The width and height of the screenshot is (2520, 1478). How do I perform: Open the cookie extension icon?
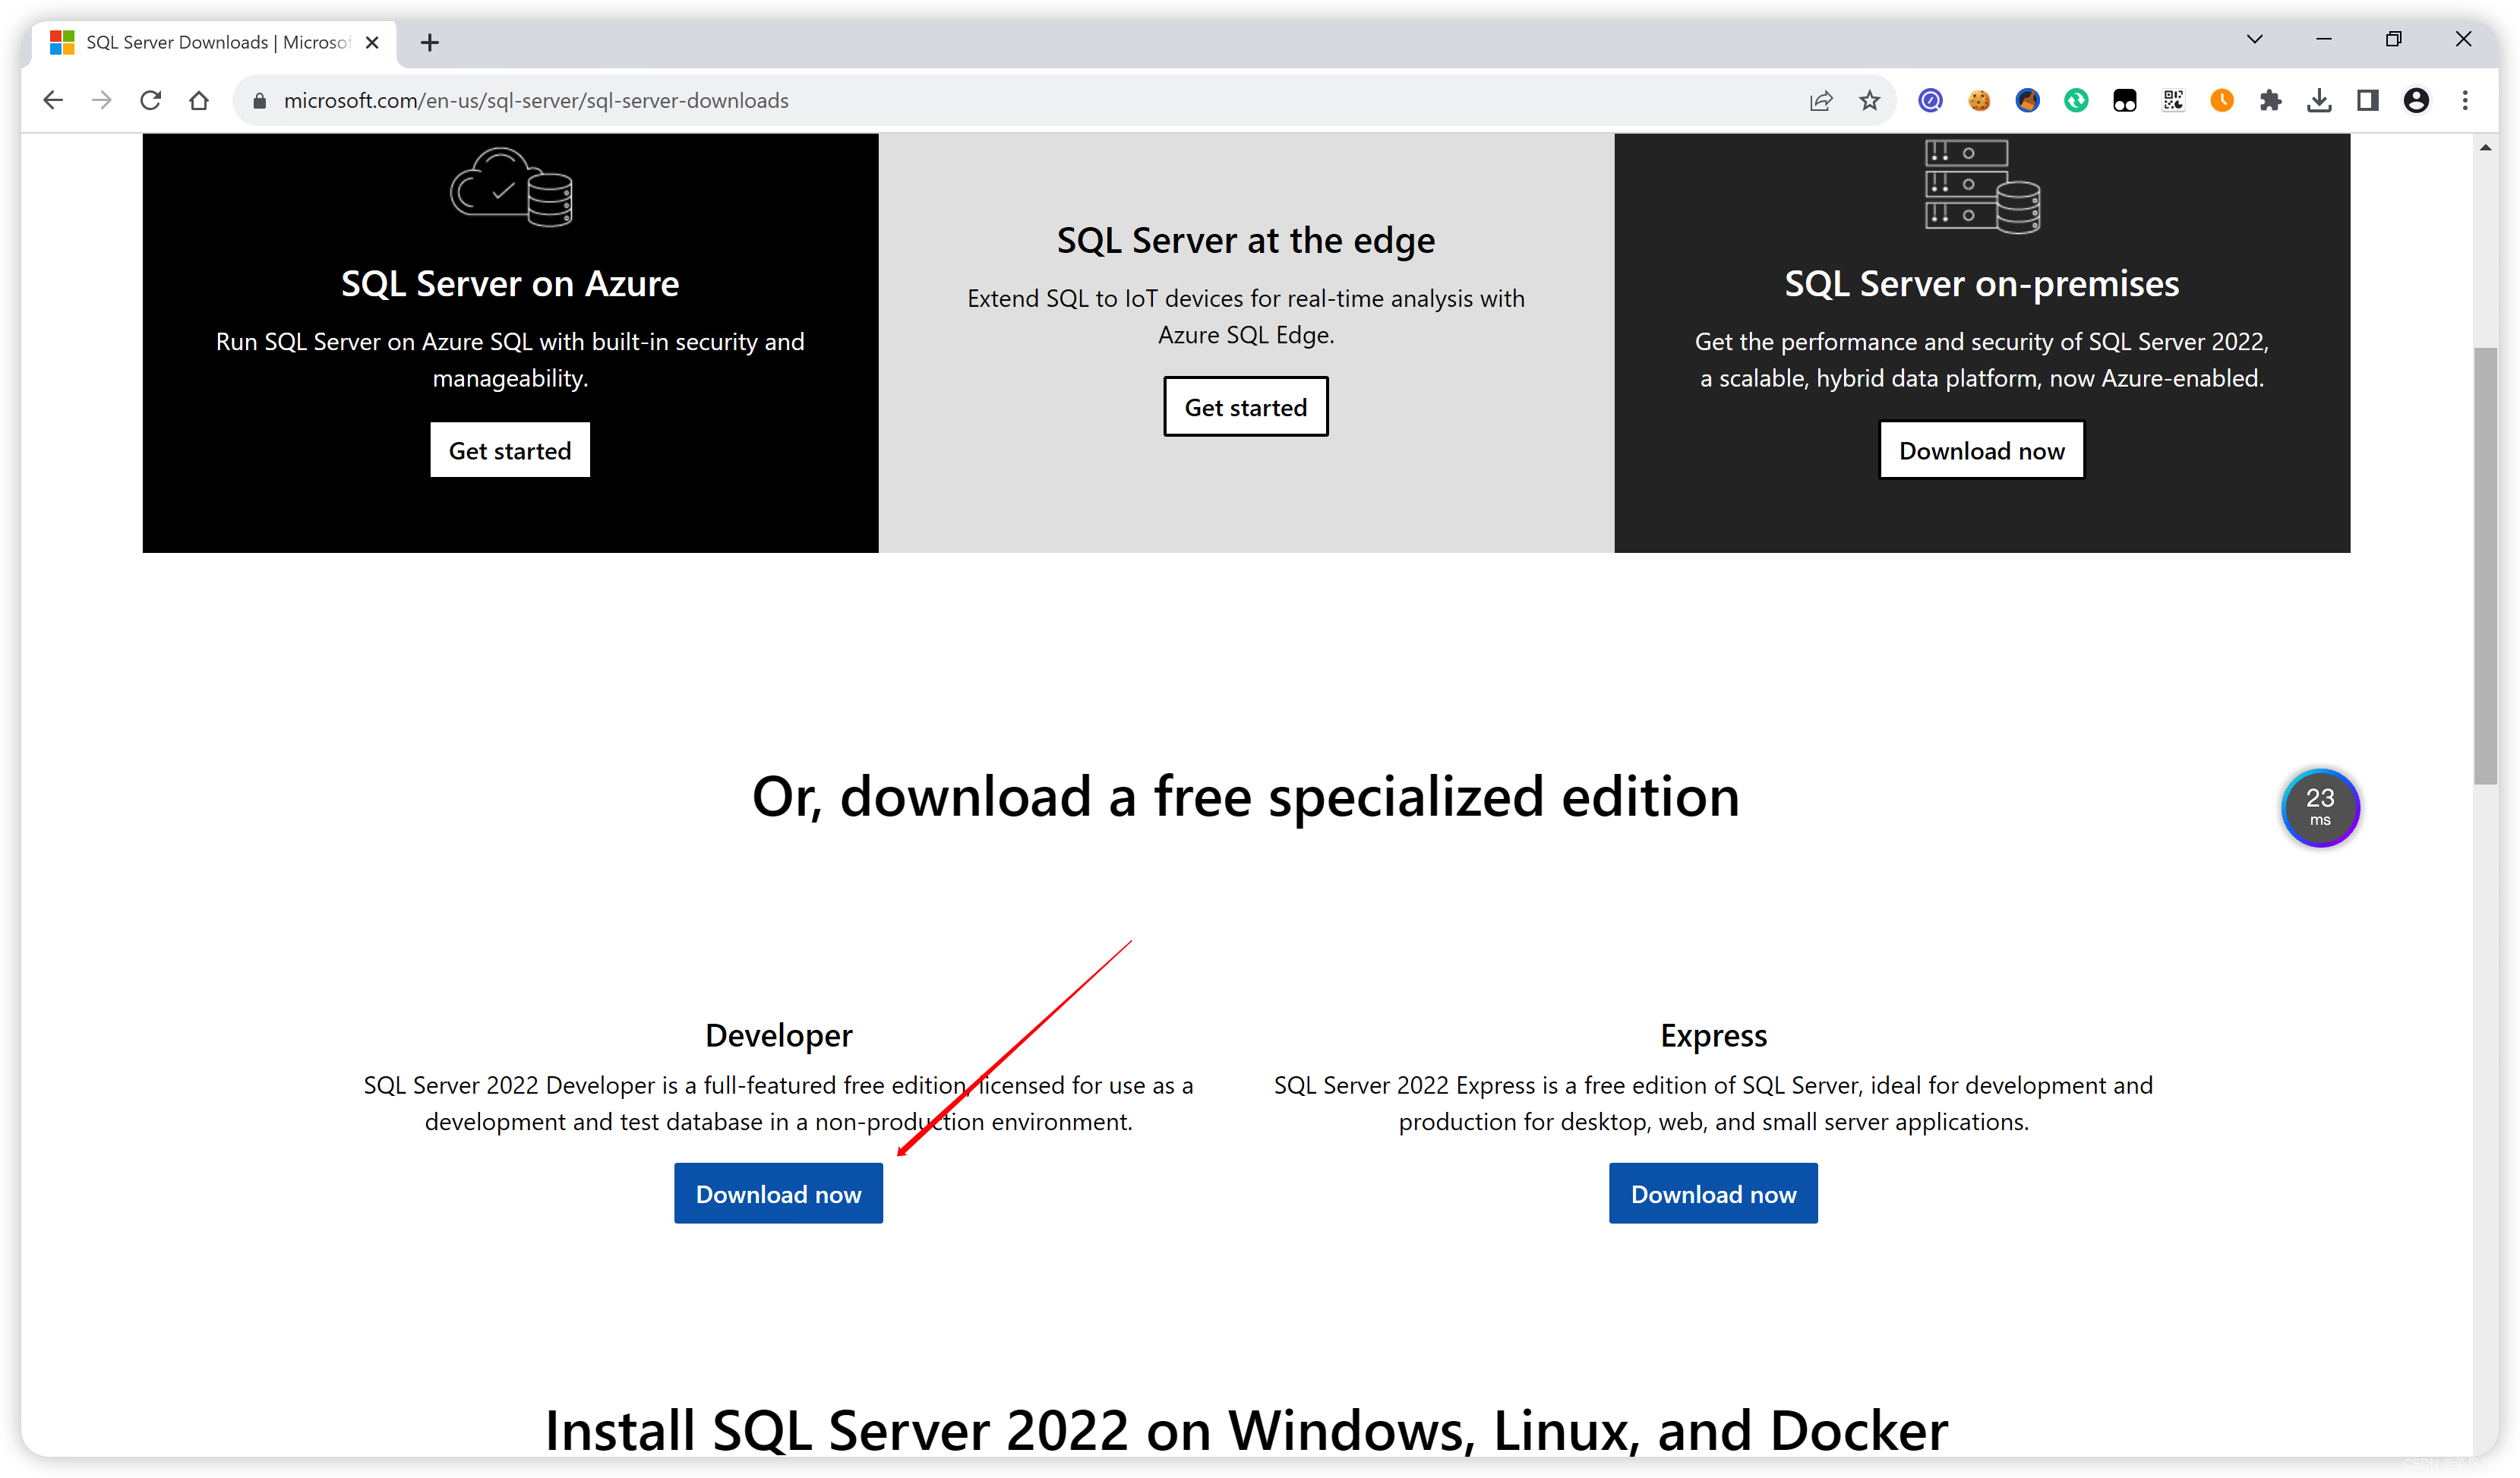[x=1979, y=100]
